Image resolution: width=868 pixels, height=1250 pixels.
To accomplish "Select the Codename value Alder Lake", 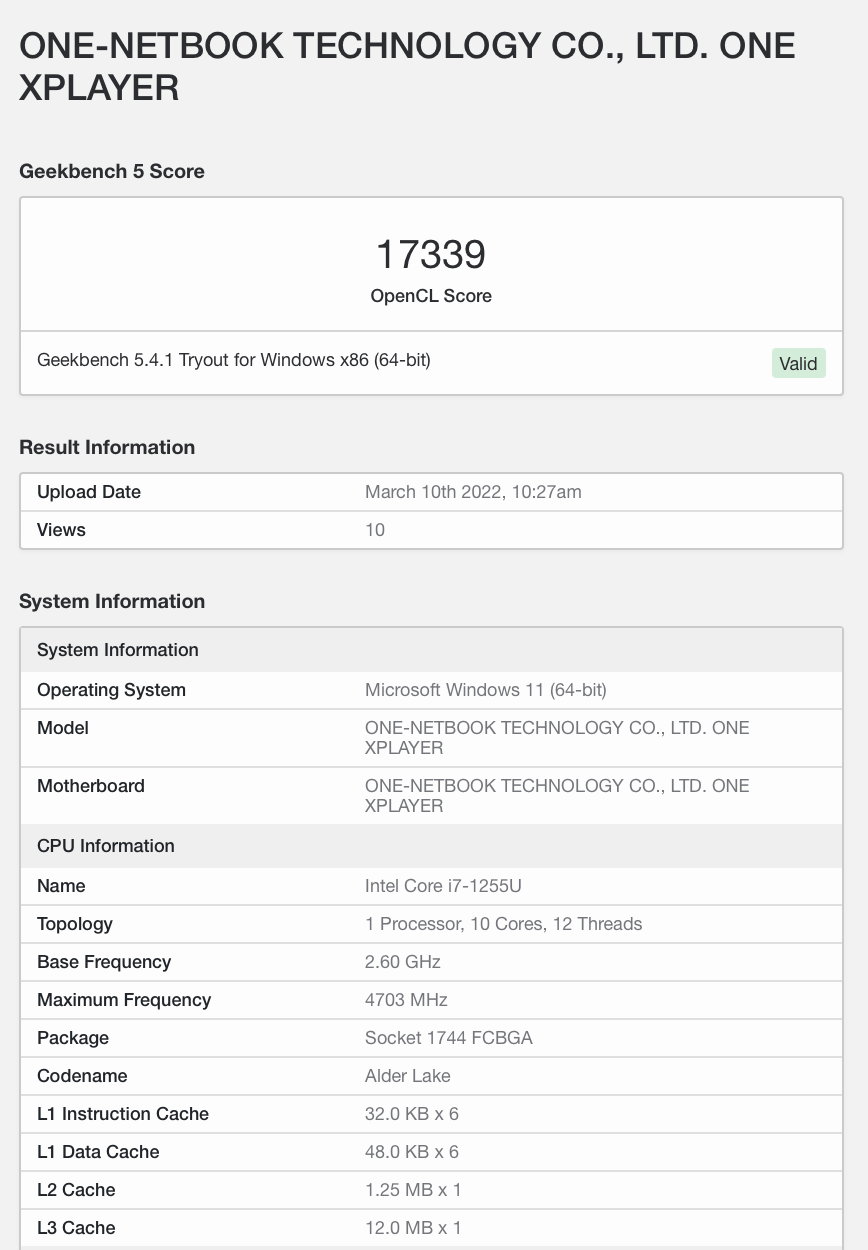I will [408, 1076].
